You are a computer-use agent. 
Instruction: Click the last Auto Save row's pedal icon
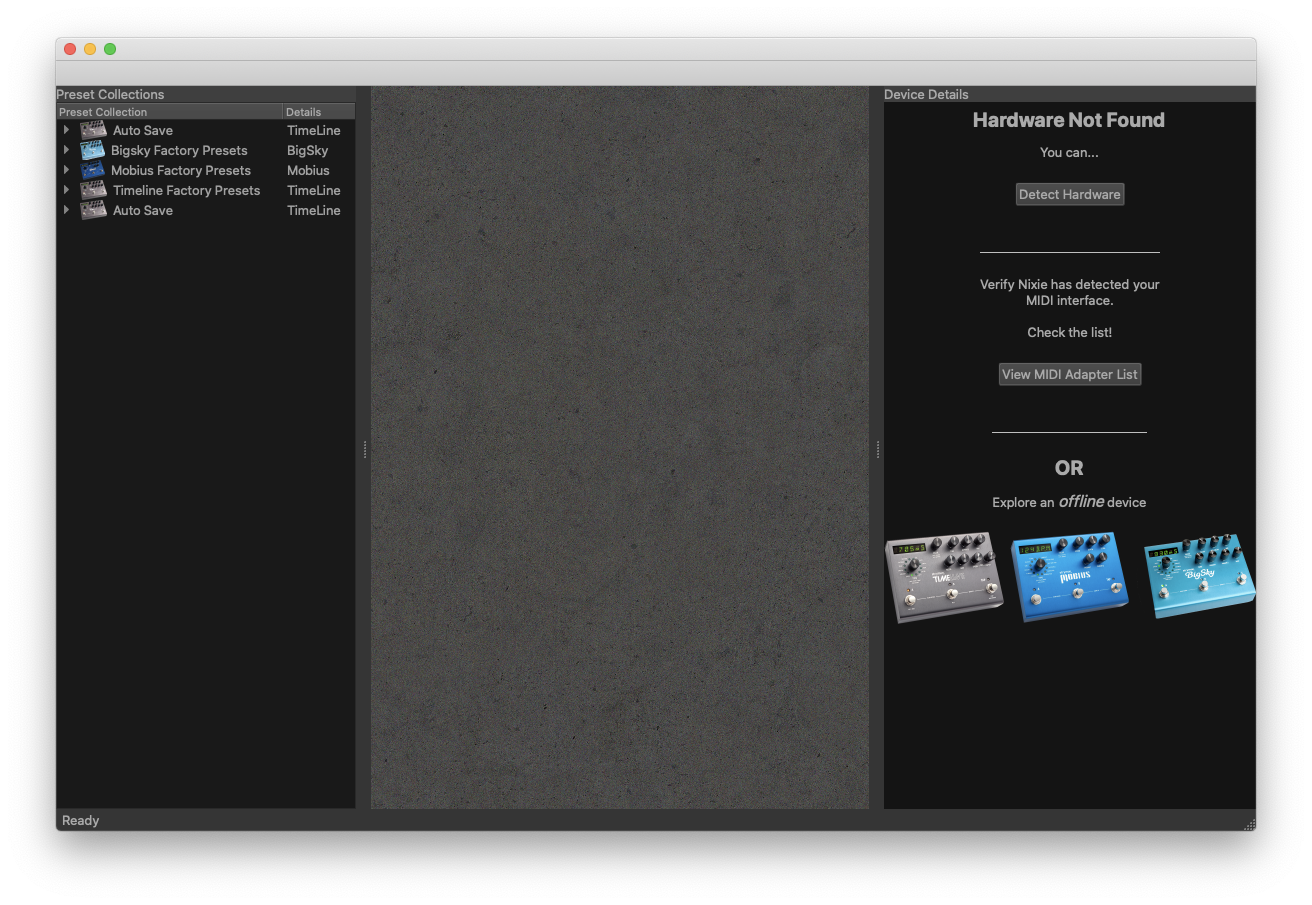click(94, 210)
